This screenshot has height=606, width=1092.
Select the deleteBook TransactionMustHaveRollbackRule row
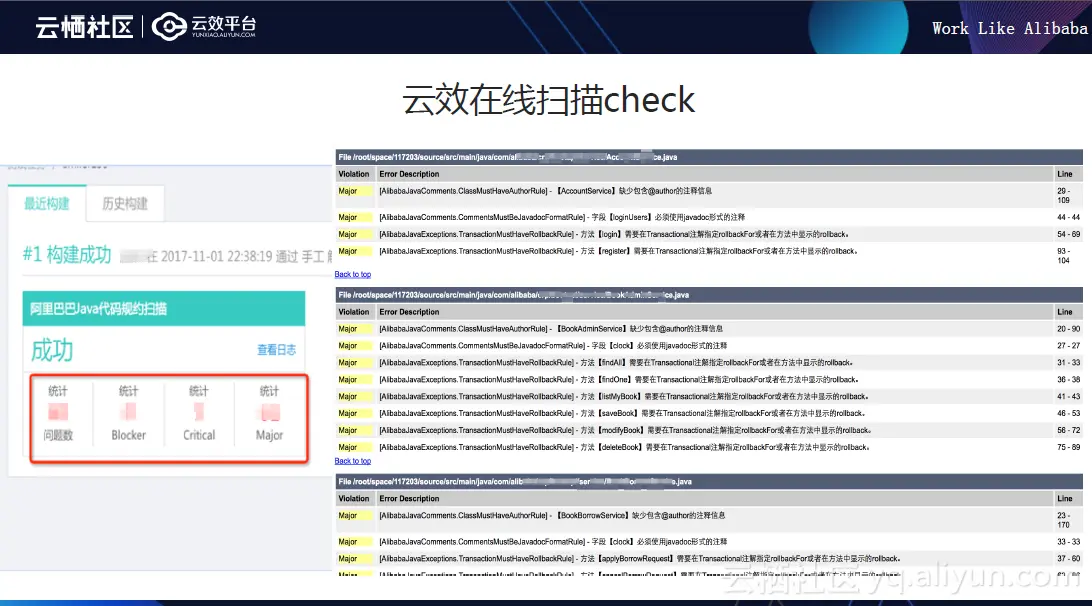point(709,447)
